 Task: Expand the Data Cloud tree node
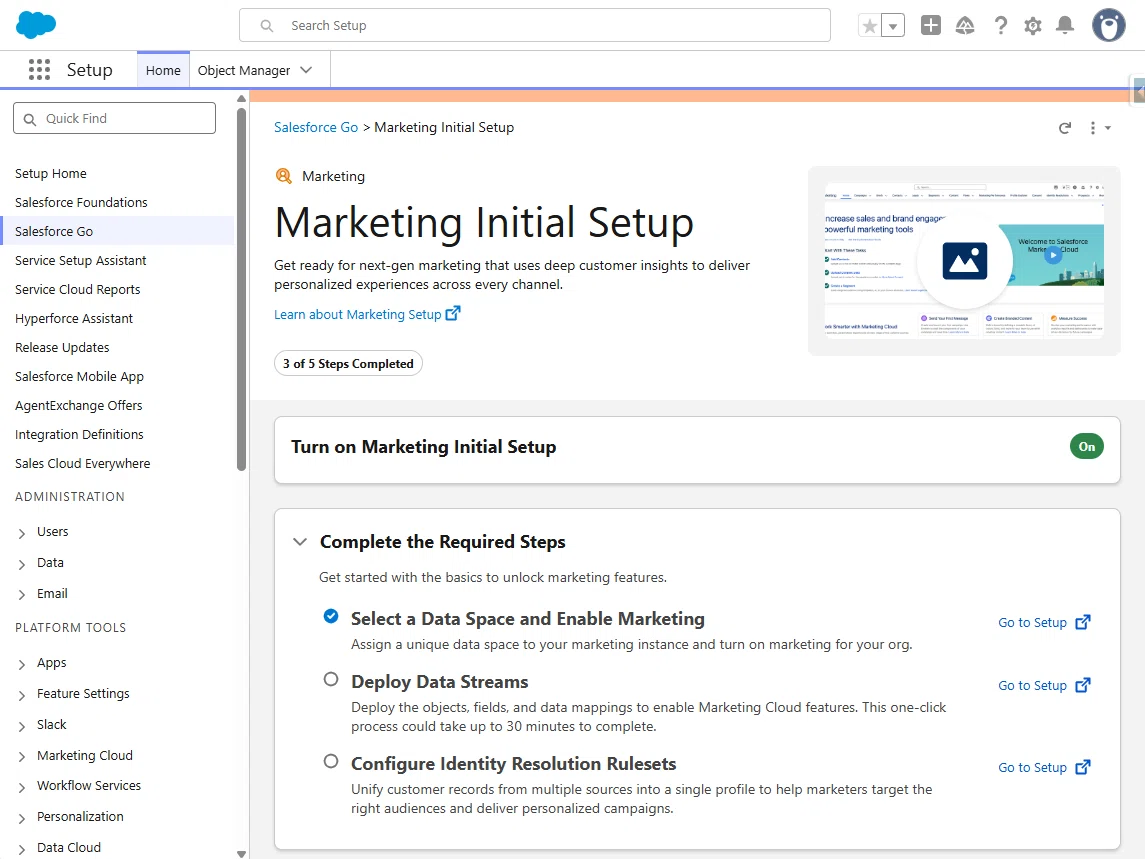click(x=22, y=849)
